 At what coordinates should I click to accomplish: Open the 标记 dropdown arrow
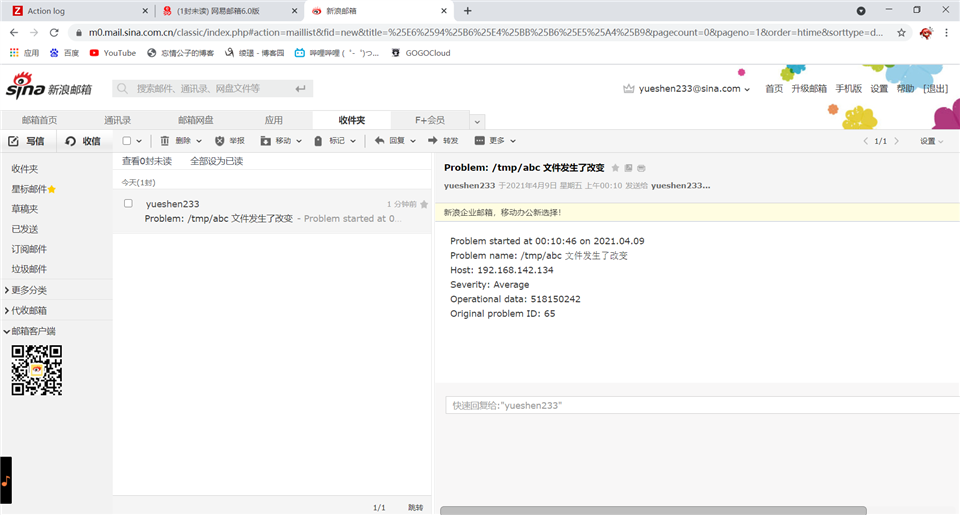coord(353,141)
